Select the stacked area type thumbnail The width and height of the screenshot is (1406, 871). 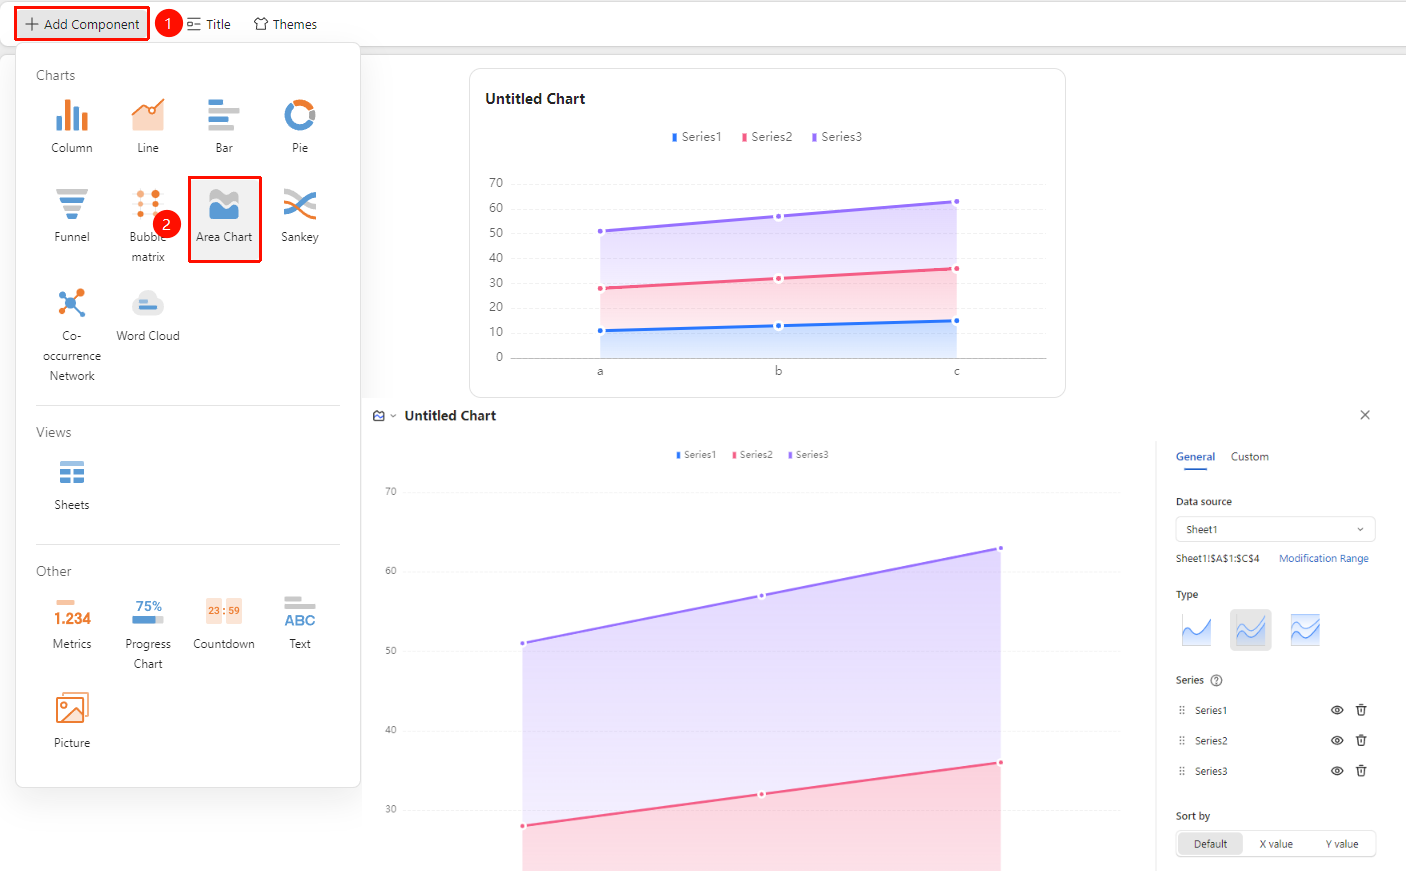click(x=1250, y=630)
